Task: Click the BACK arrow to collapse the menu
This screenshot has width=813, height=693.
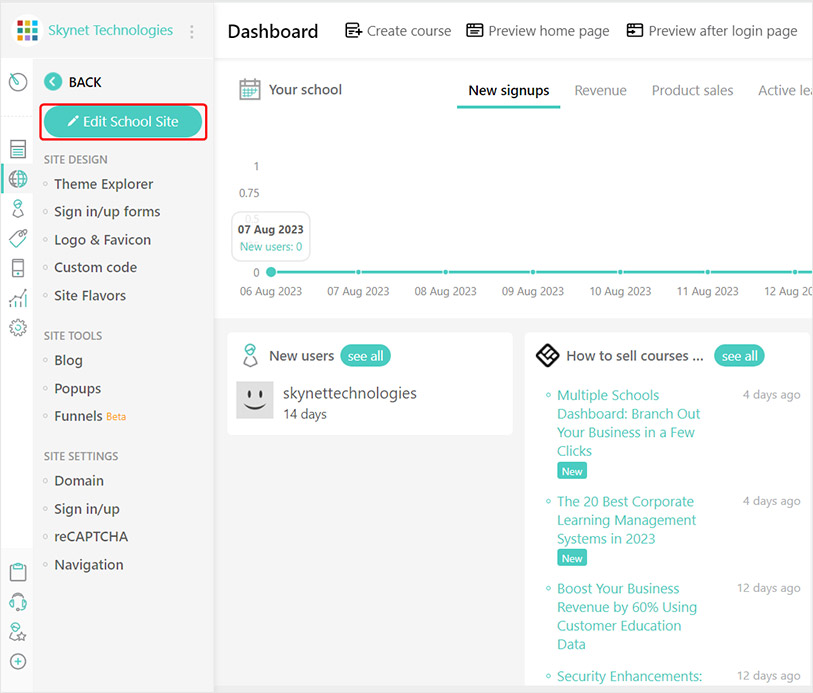Action: point(53,82)
